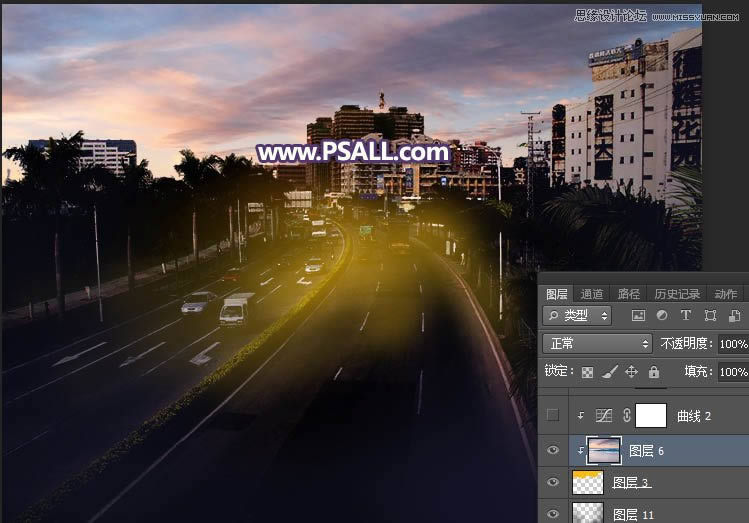Click the type layer filter icon
This screenshot has height=523, width=749.
pyautogui.click(x=686, y=316)
